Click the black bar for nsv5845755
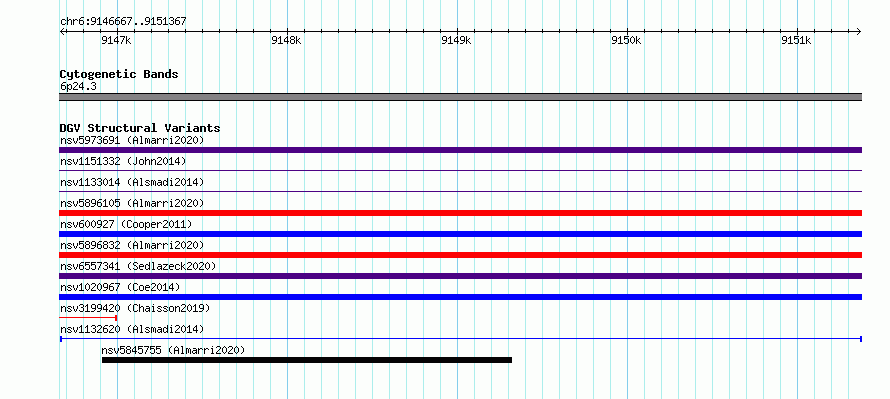The width and height of the screenshot is (890, 399). 307,360
